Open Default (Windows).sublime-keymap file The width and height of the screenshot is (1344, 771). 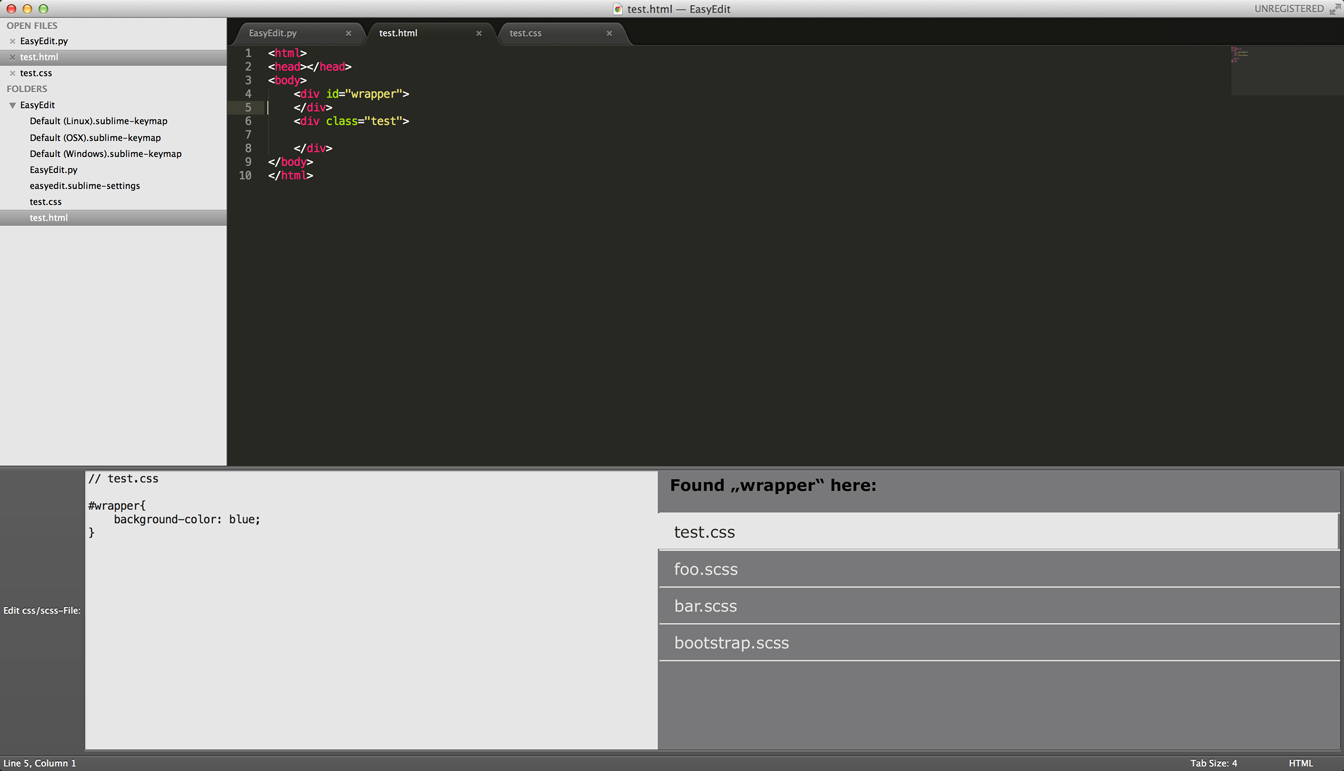(105, 153)
